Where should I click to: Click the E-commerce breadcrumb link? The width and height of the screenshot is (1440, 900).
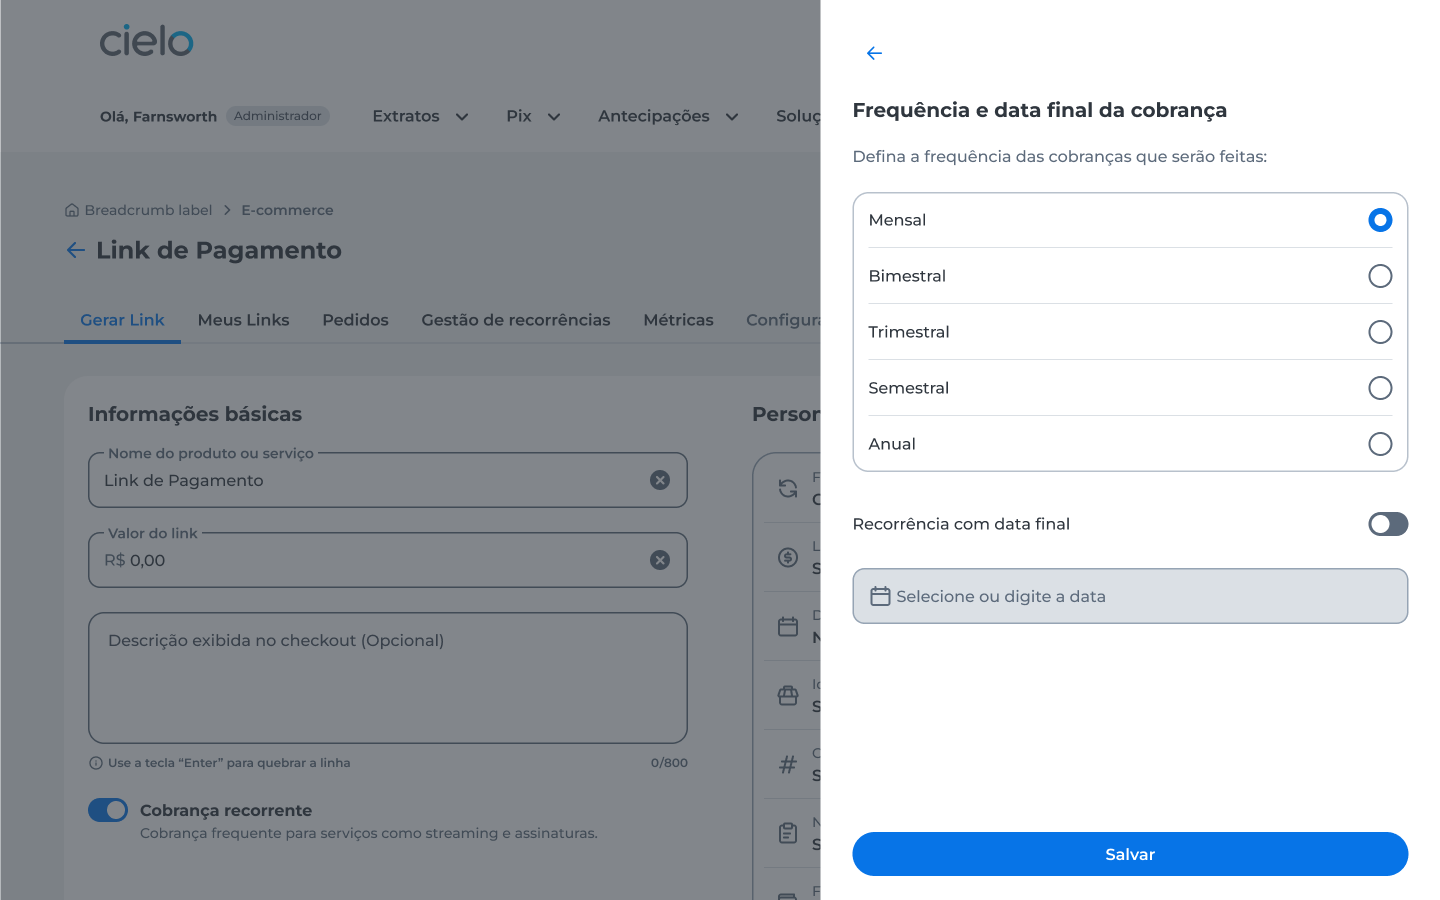(287, 210)
